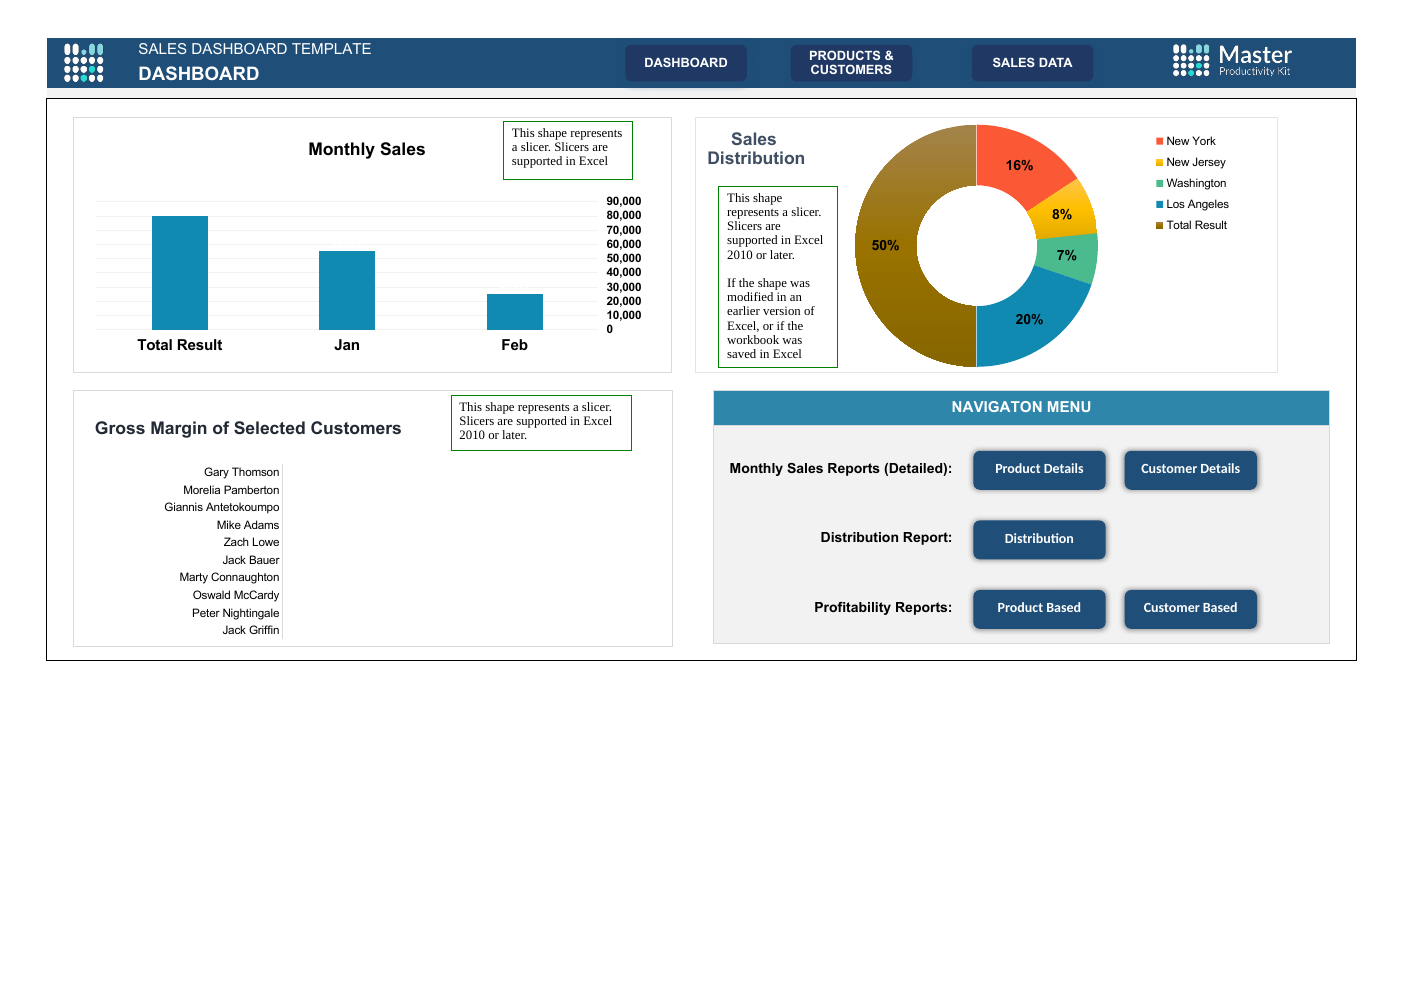The height and width of the screenshot is (993, 1404).
Task: Click the 16% donut slice
Action: tap(1019, 164)
